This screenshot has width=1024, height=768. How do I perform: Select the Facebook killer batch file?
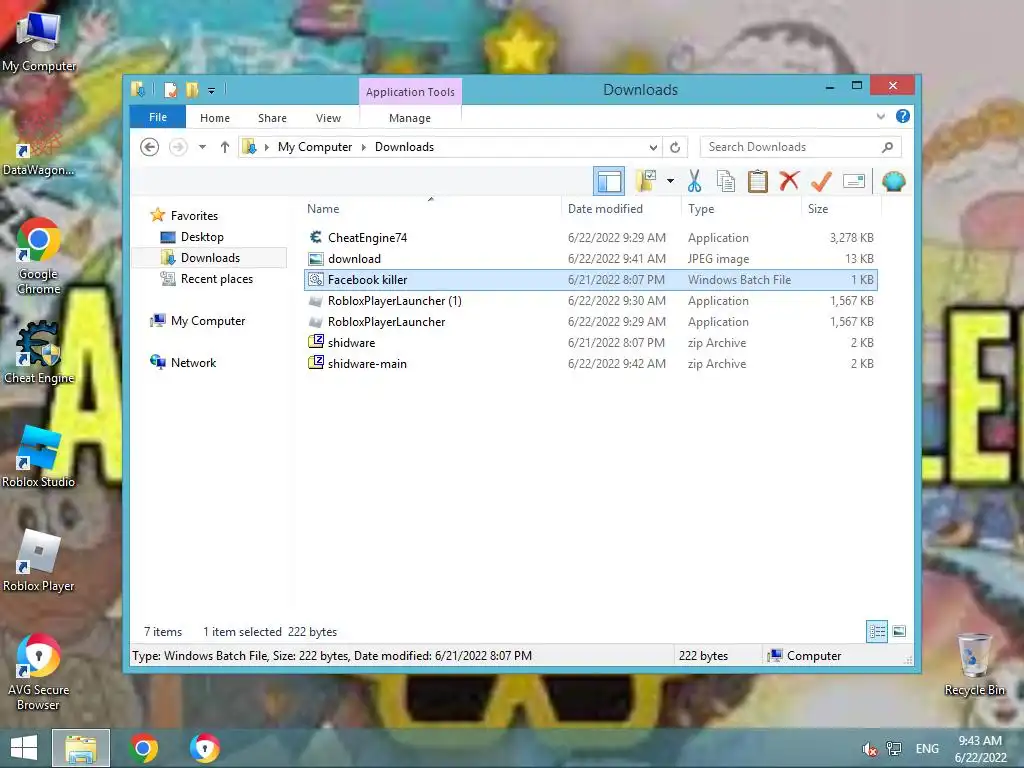(x=591, y=280)
